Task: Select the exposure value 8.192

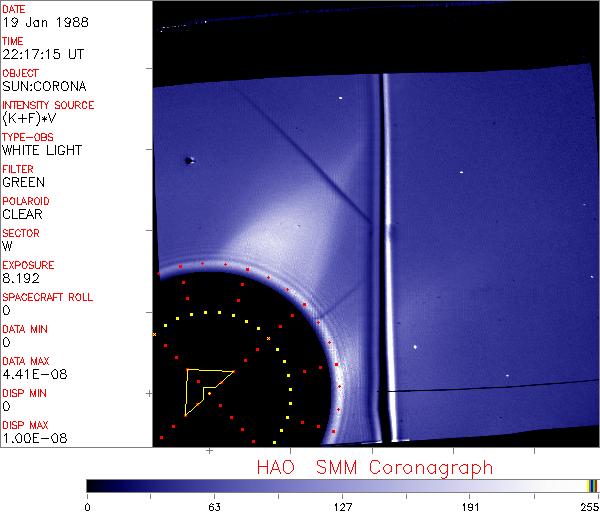Action: 21,278
